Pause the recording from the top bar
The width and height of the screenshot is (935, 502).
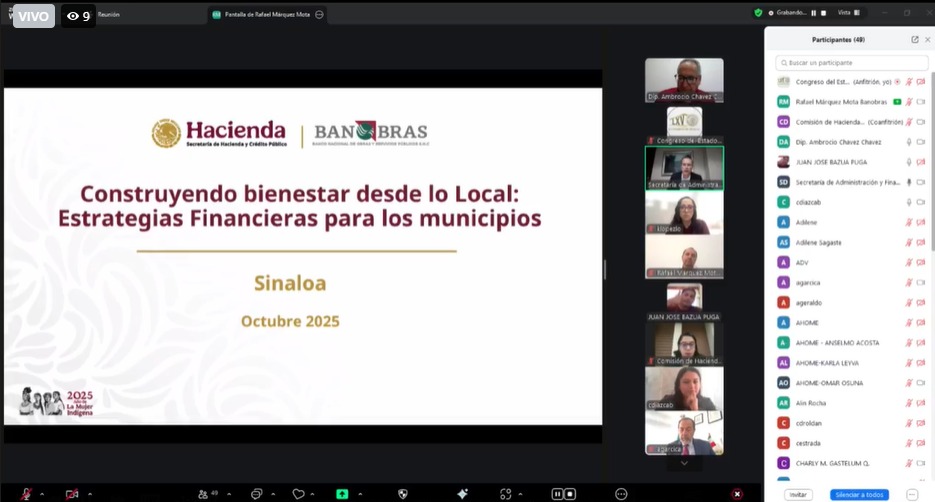click(813, 13)
